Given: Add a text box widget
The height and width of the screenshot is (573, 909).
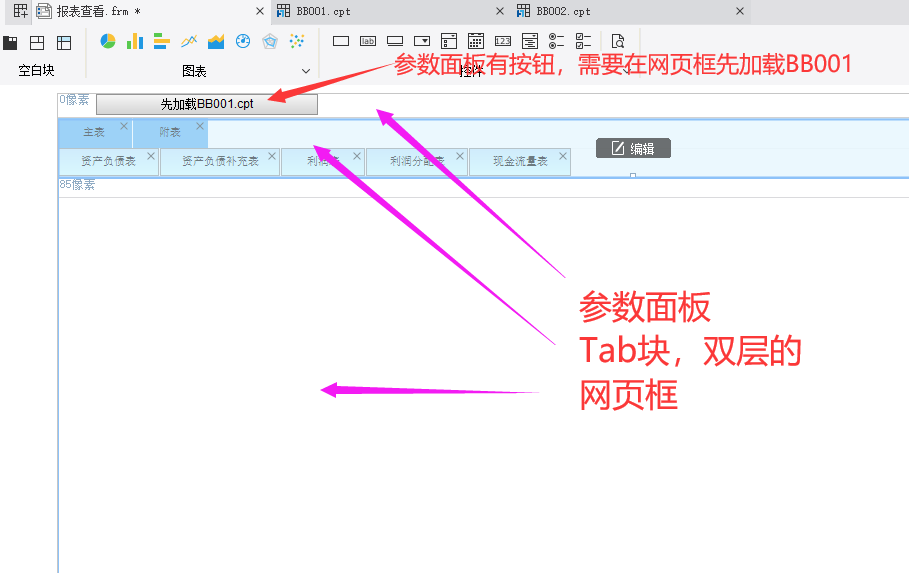Looking at the screenshot, I should (341, 41).
